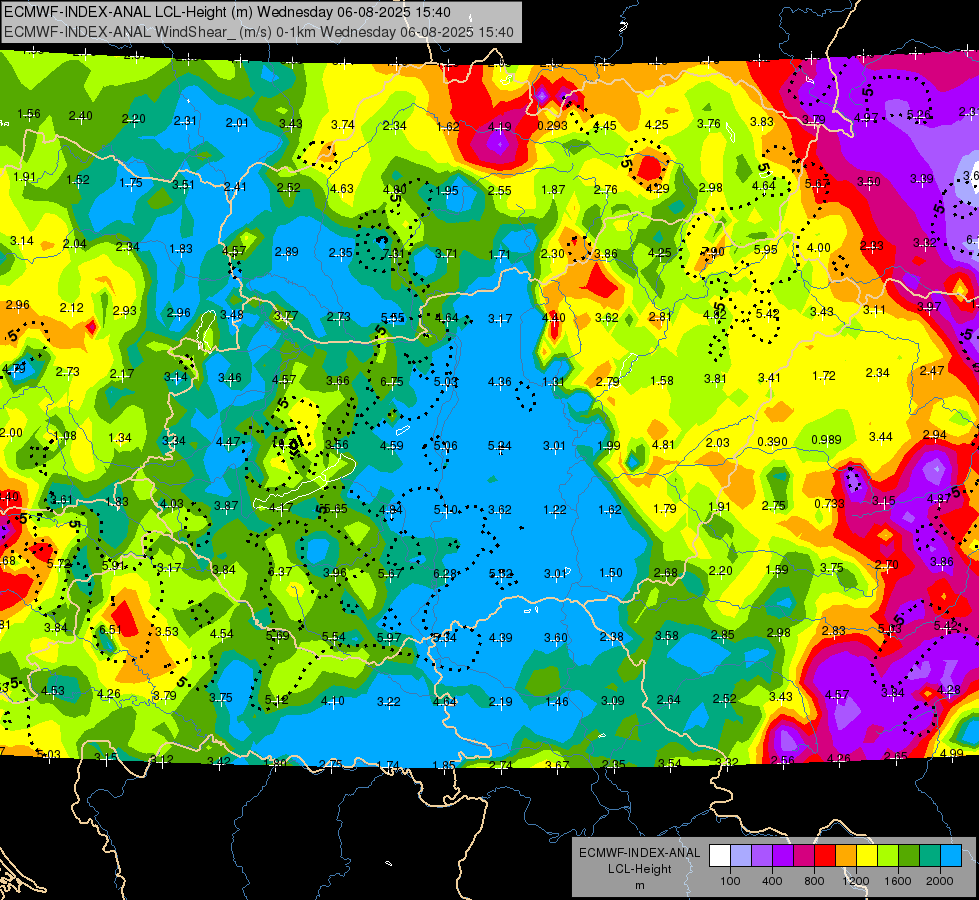Click the 1600 label under the legend
979x900 pixels.
[x=897, y=881]
